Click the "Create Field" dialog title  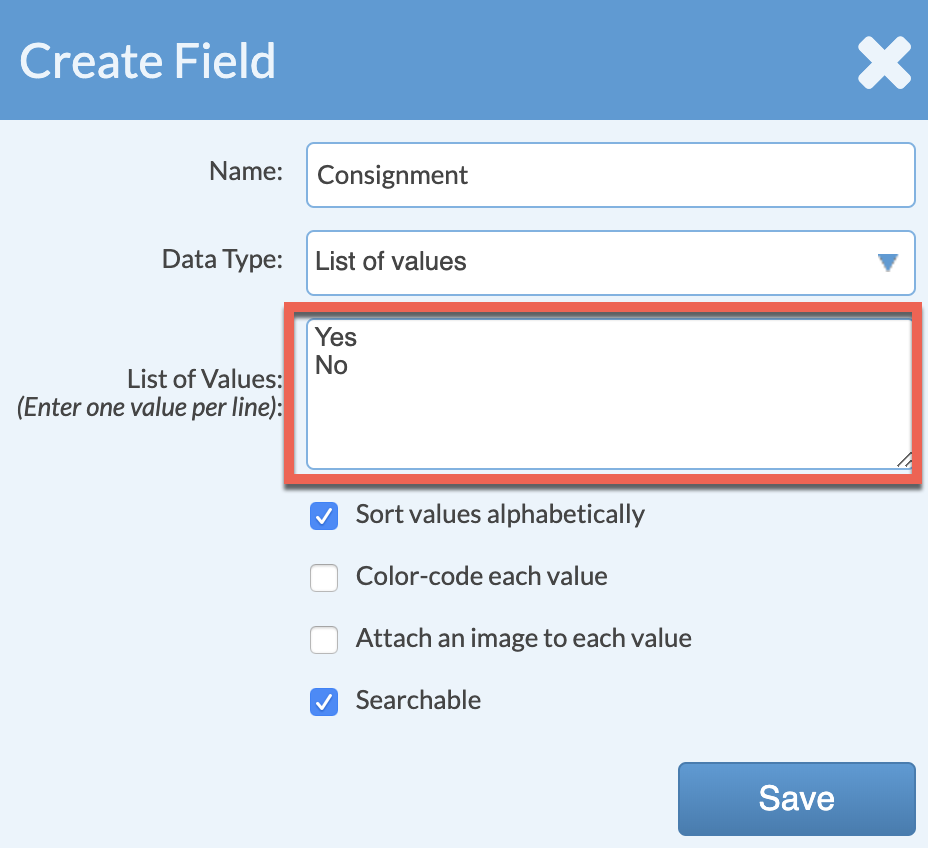148,61
